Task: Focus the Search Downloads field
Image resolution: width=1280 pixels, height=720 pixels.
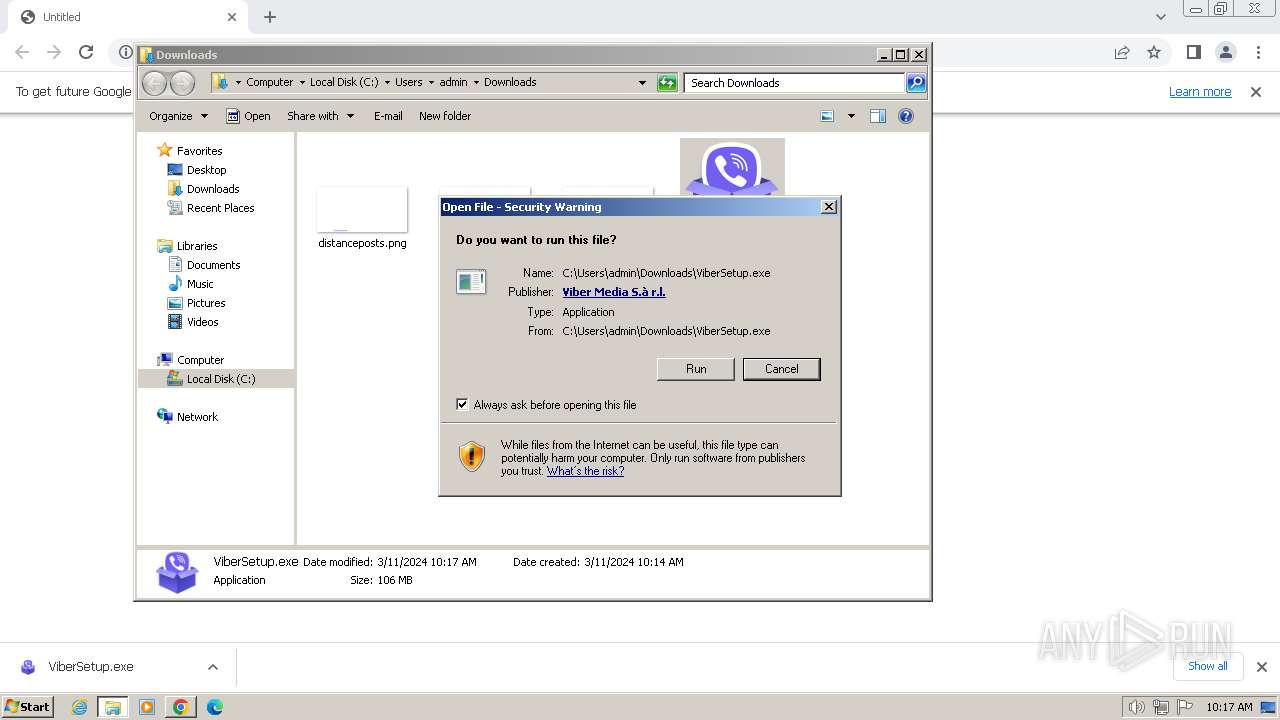Action: coord(795,83)
